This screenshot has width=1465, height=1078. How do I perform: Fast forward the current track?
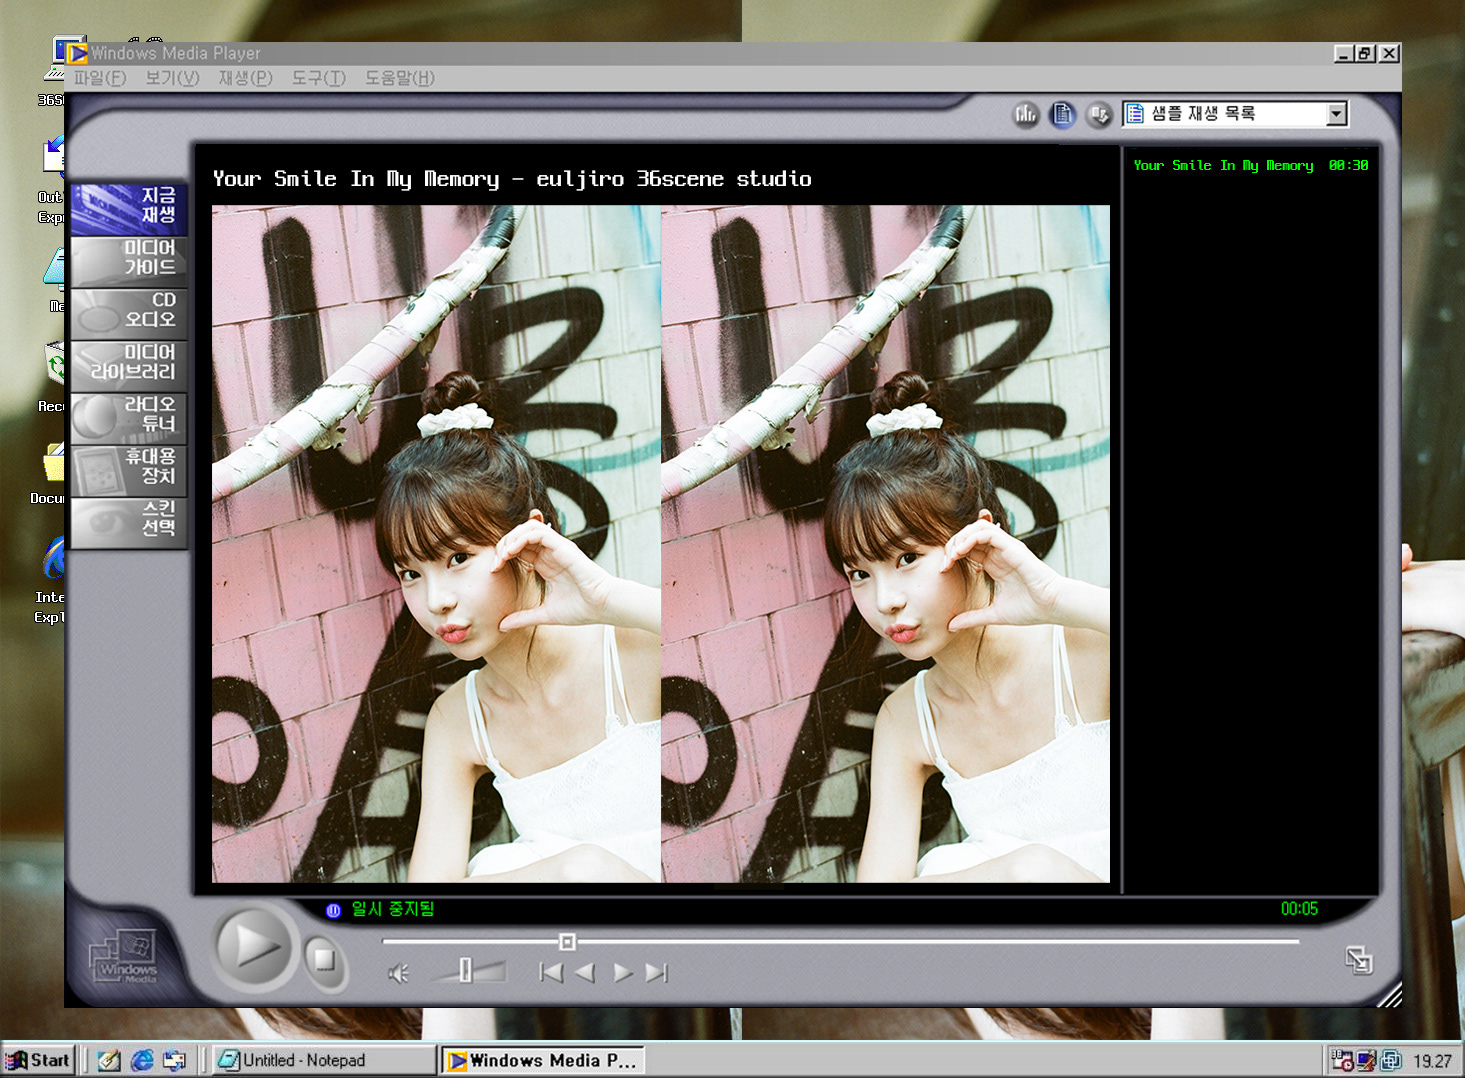tap(623, 973)
